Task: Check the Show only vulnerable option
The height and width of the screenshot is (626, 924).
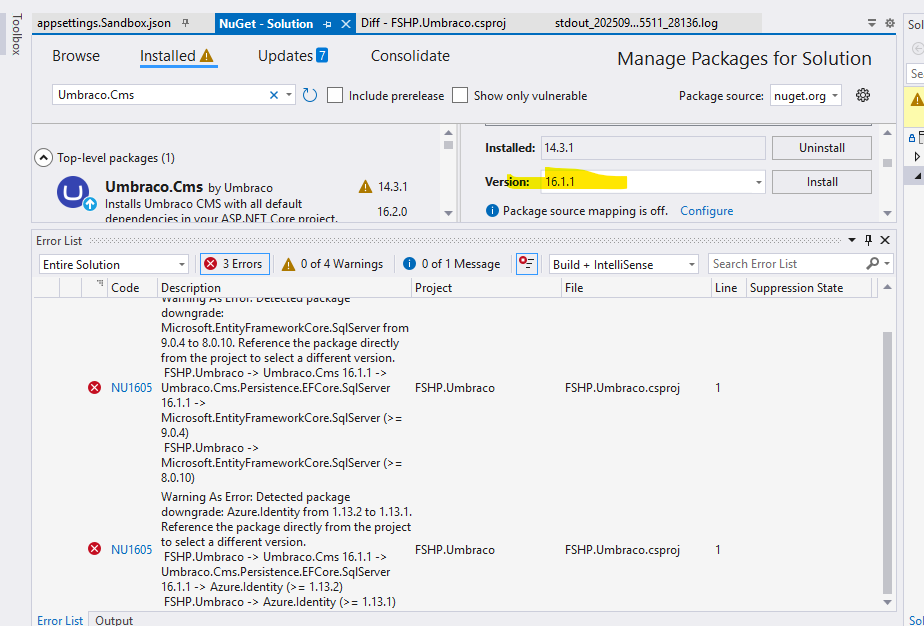Action: click(x=460, y=95)
